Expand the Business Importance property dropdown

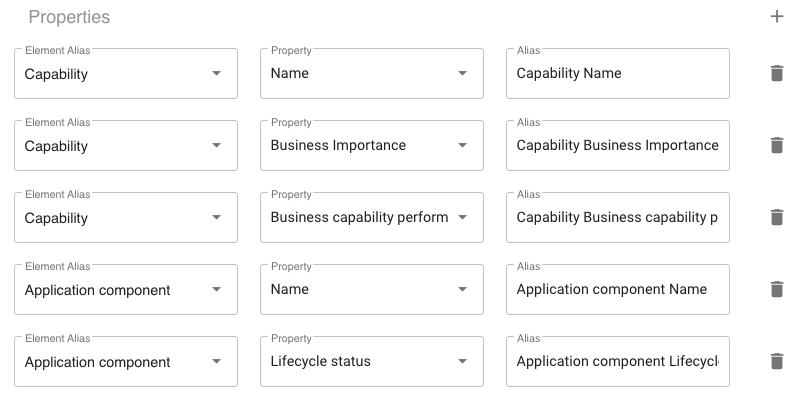coord(371,146)
